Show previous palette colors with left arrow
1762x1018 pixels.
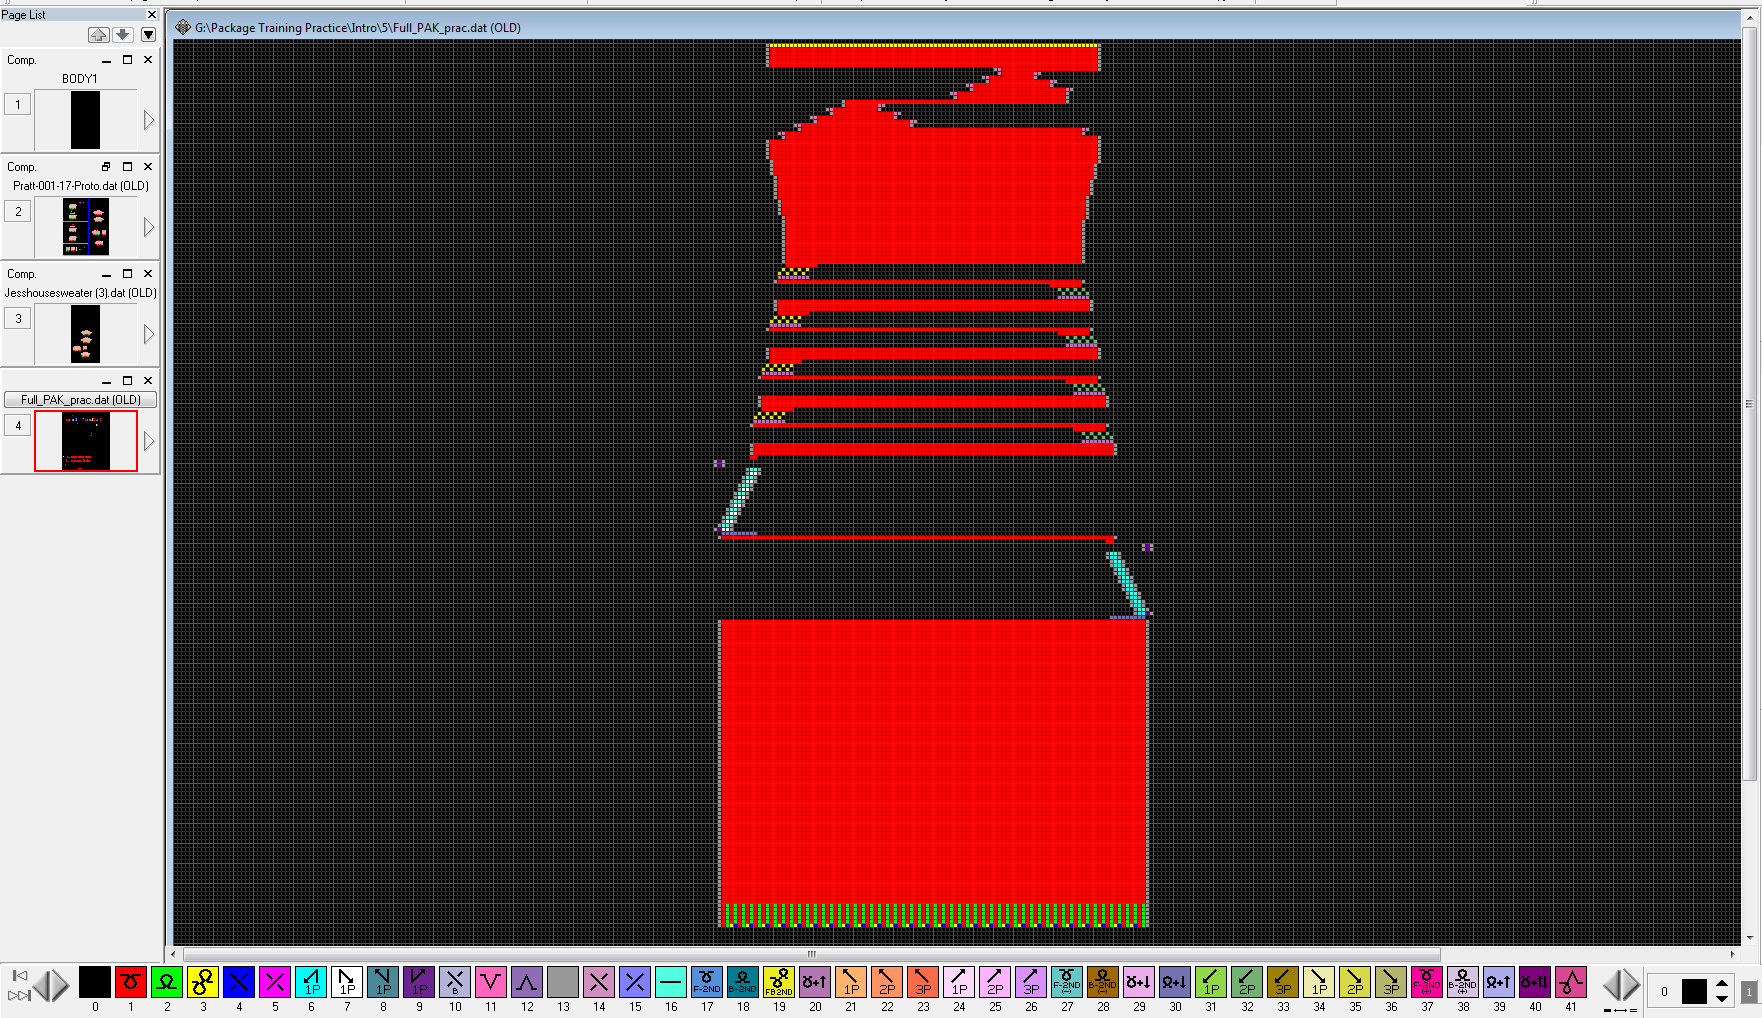pyautogui.click(x=41, y=985)
